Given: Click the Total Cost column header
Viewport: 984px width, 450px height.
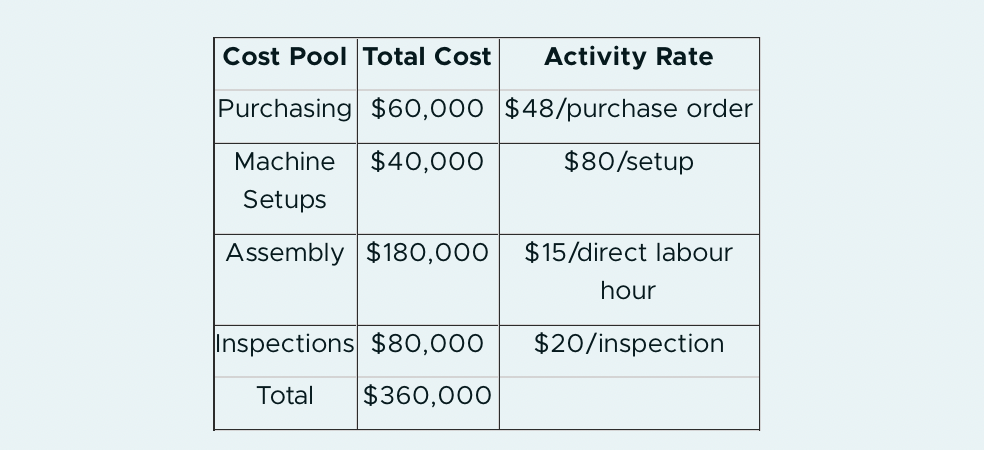Looking at the screenshot, I should click(428, 64).
